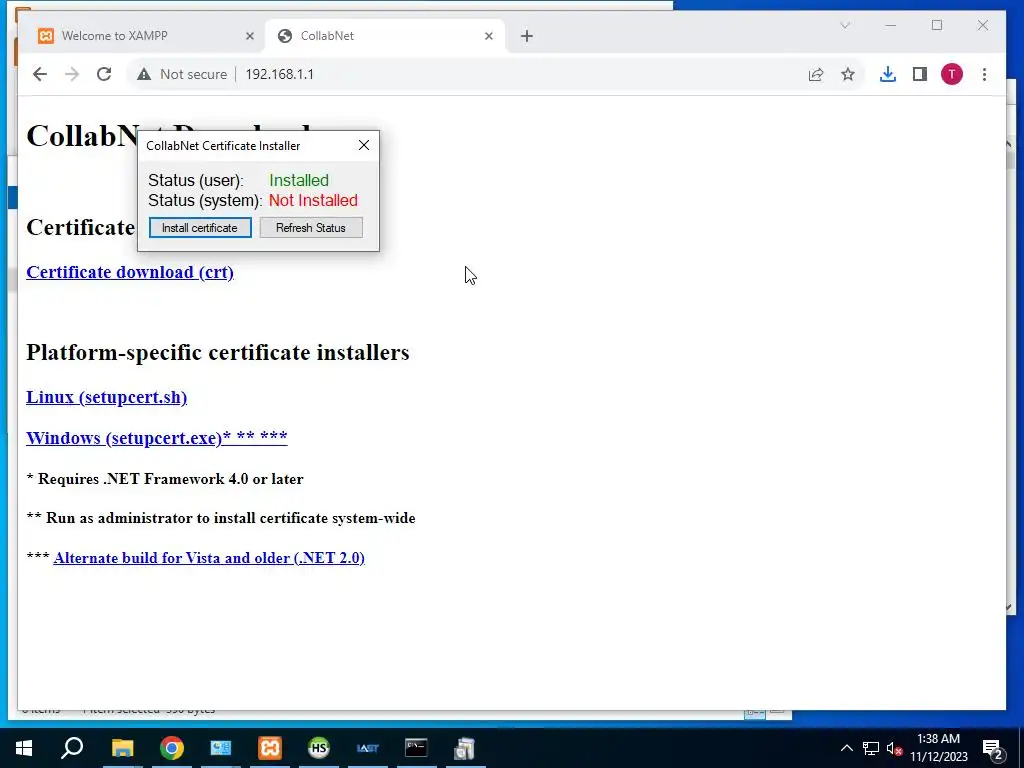Image resolution: width=1024 pixels, height=768 pixels.
Task: Open taskbar search
Action: [72, 748]
